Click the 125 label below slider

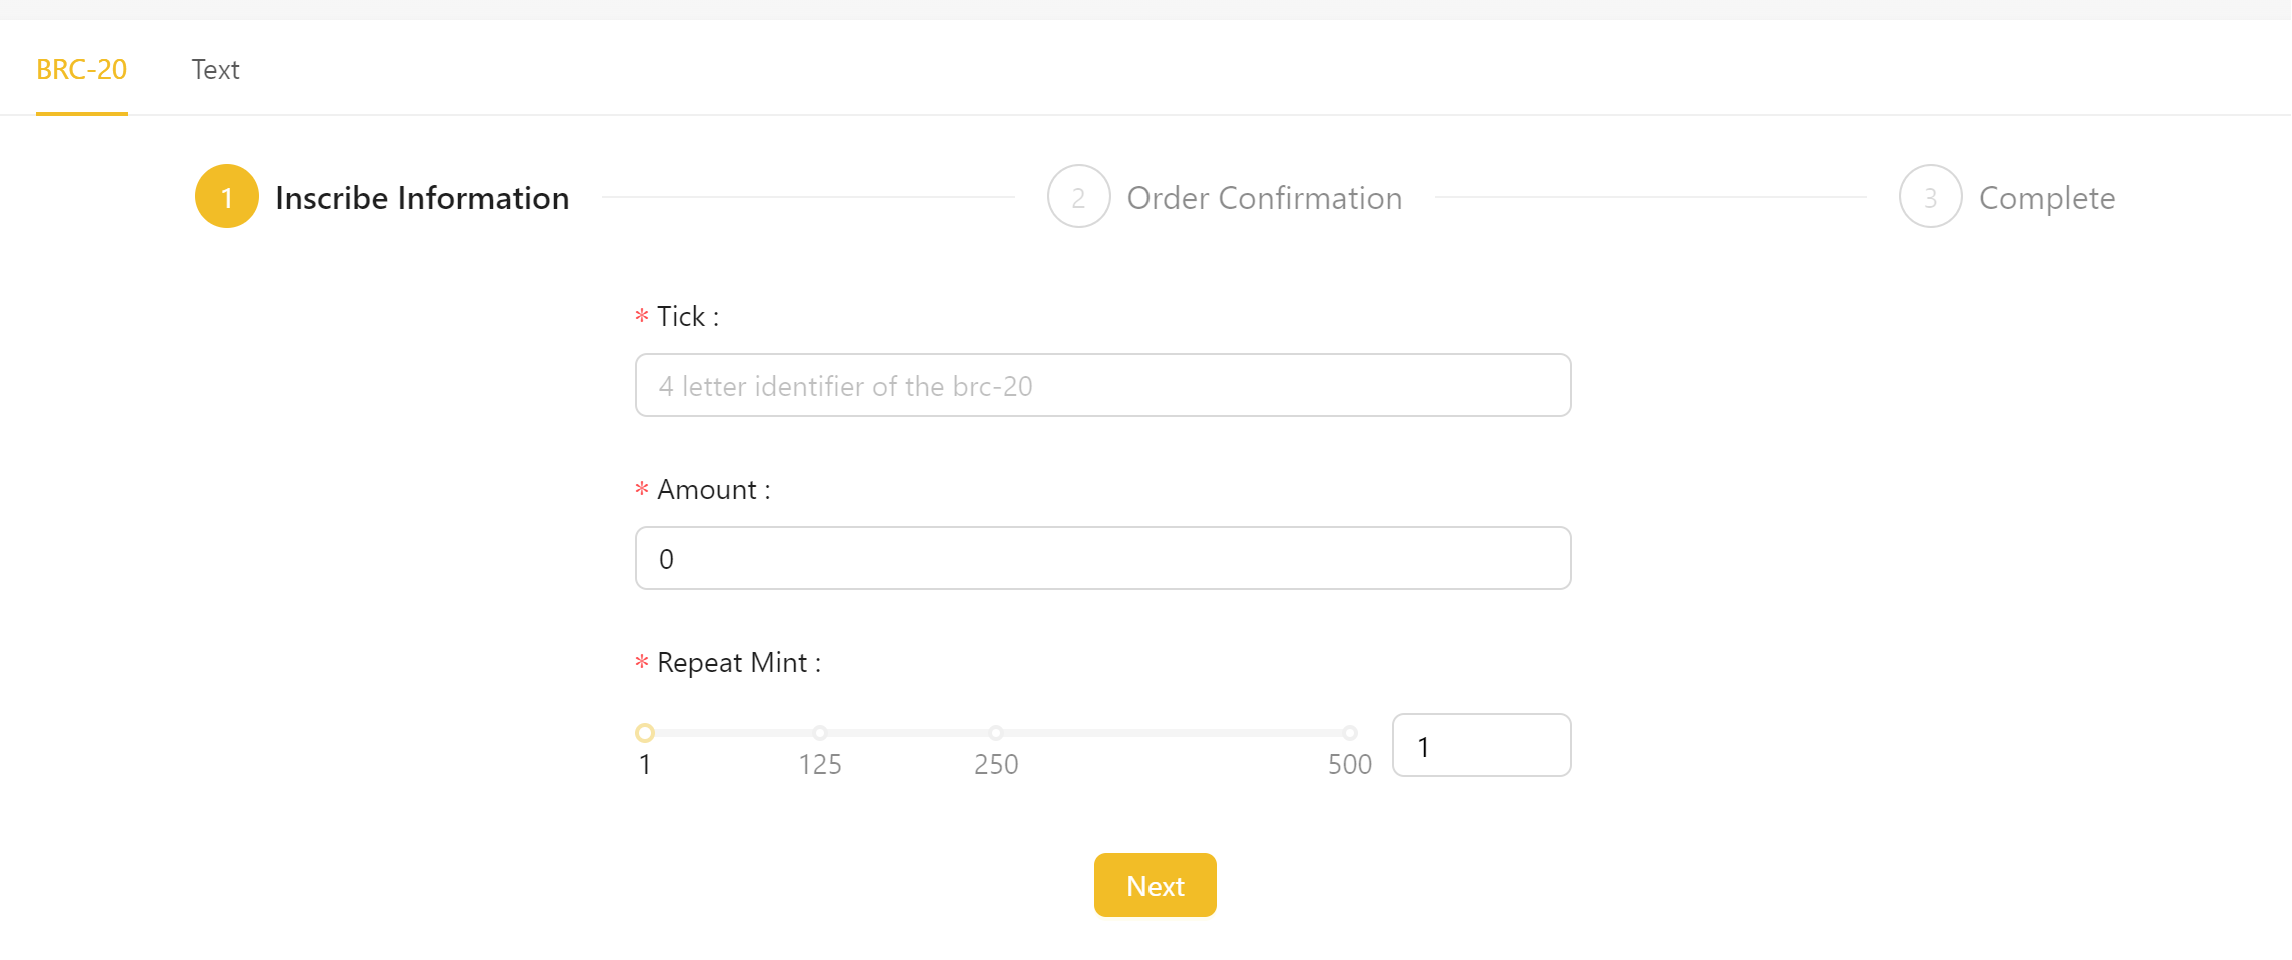(x=820, y=765)
